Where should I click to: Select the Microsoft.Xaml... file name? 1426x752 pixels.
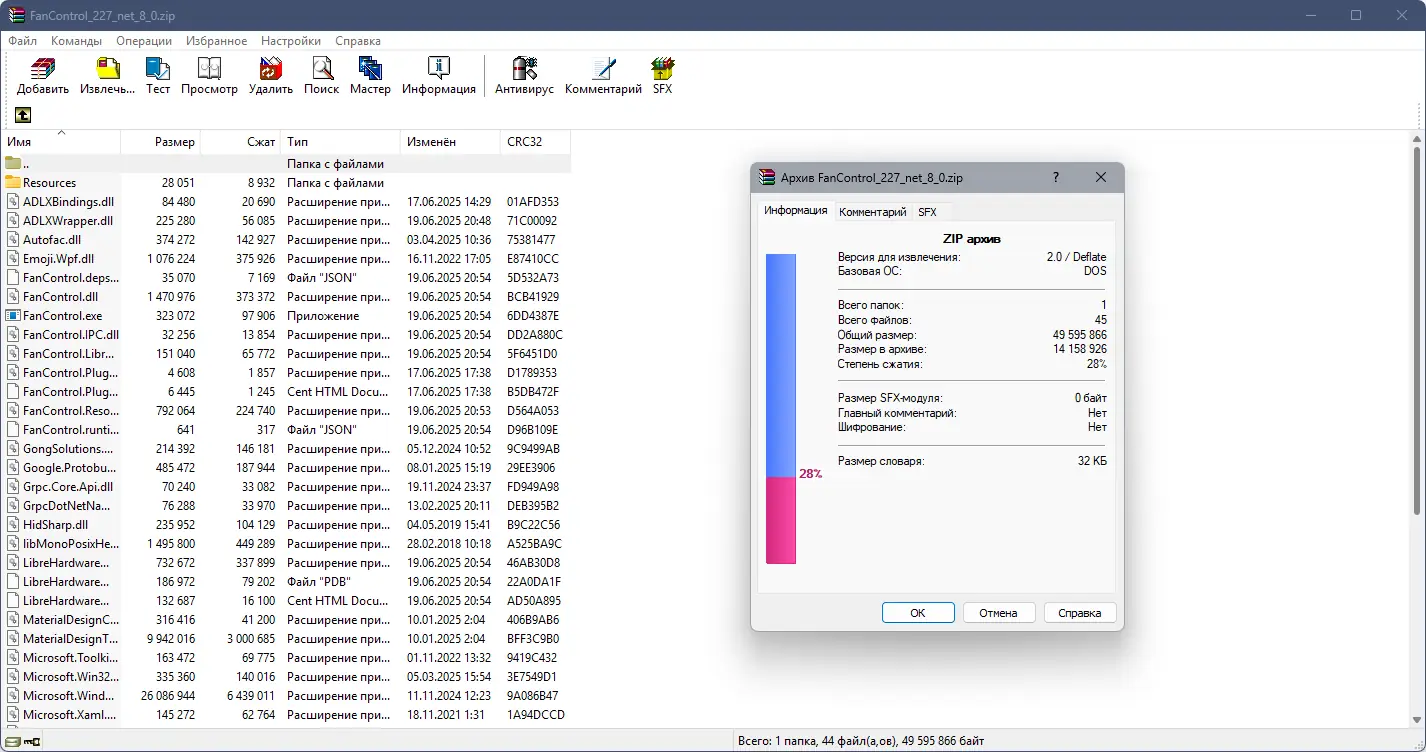pyautogui.click(x=70, y=715)
